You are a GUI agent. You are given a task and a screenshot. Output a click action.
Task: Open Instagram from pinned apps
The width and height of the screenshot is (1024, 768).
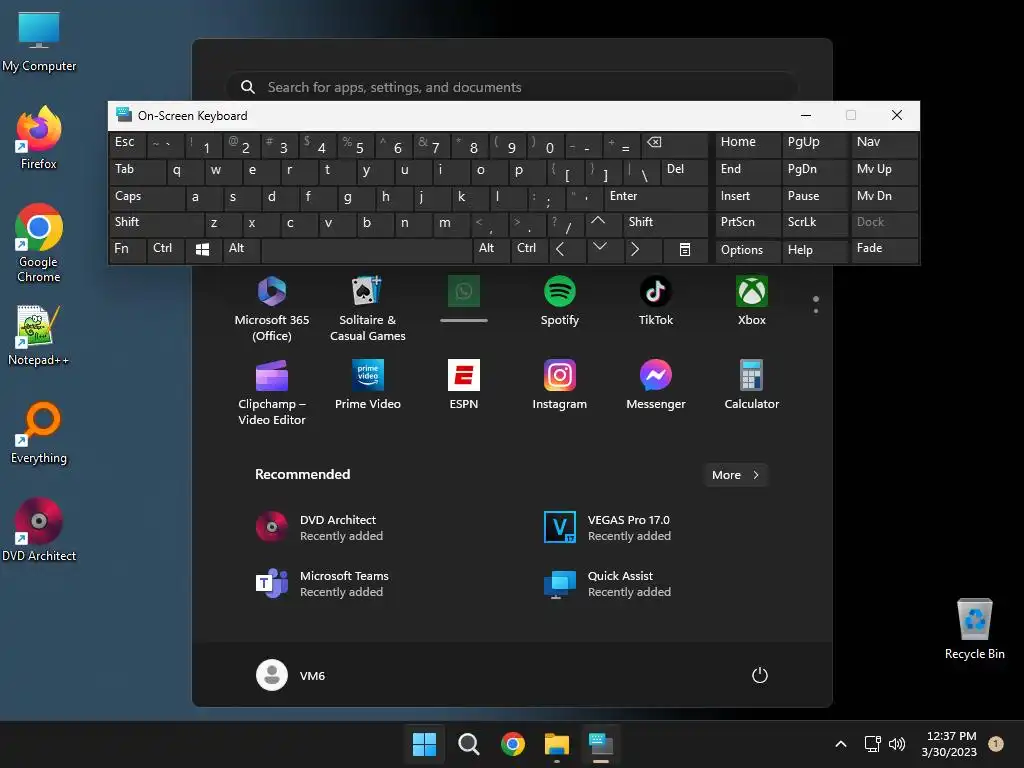click(x=560, y=385)
